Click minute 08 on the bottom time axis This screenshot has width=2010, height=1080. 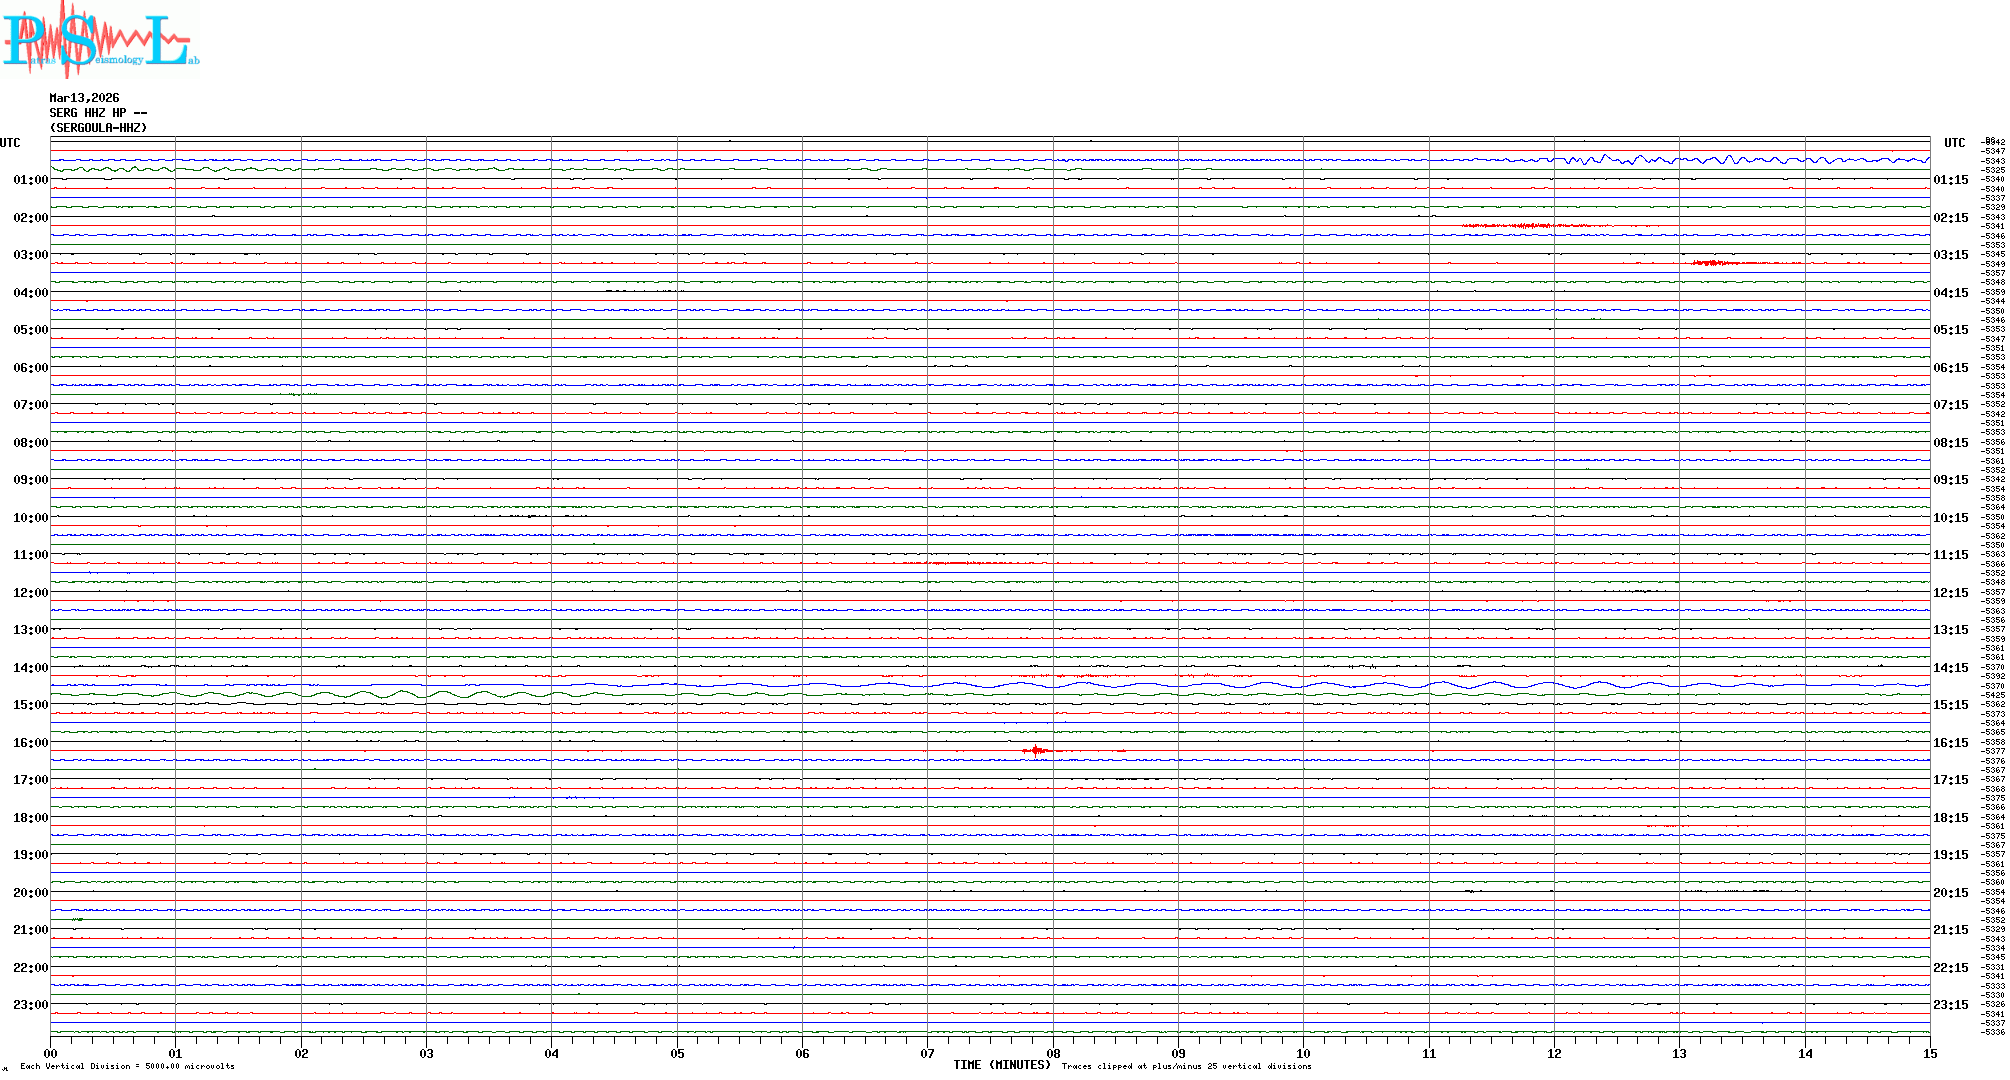click(1053, 1054)
